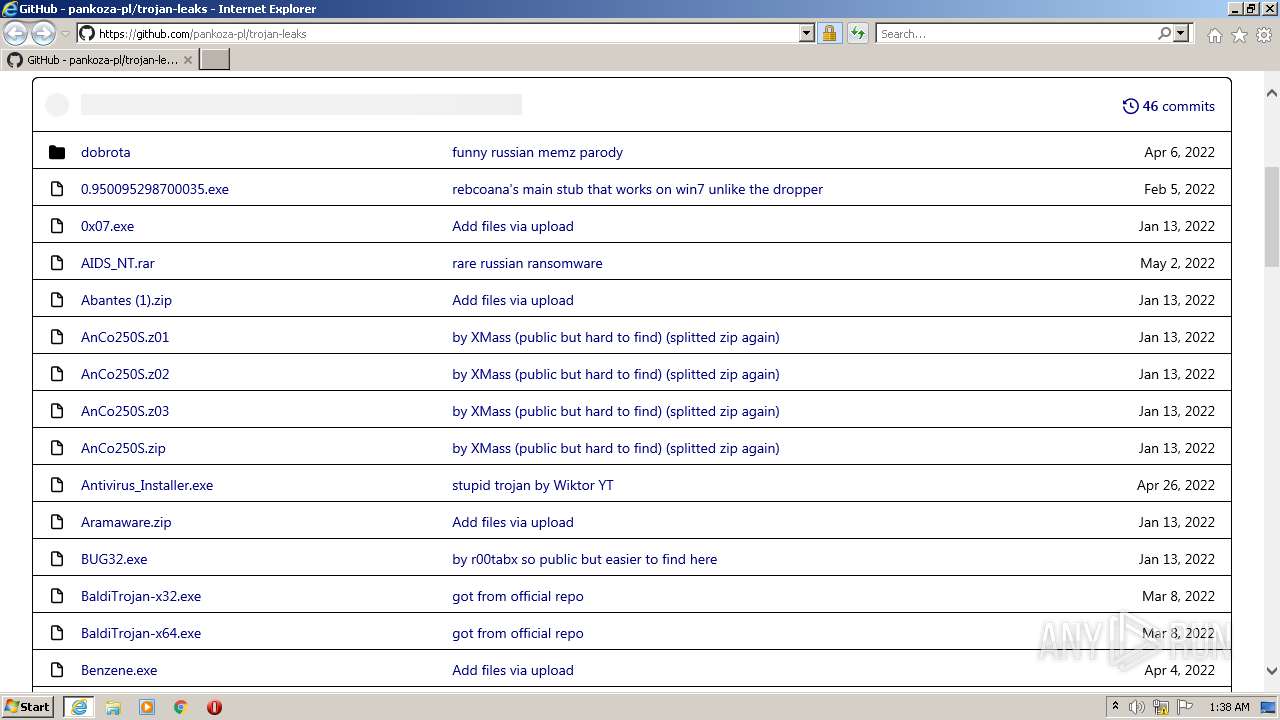Expand the search provider dropdown
This screenshot has width=1280, height=720.
1181,33
